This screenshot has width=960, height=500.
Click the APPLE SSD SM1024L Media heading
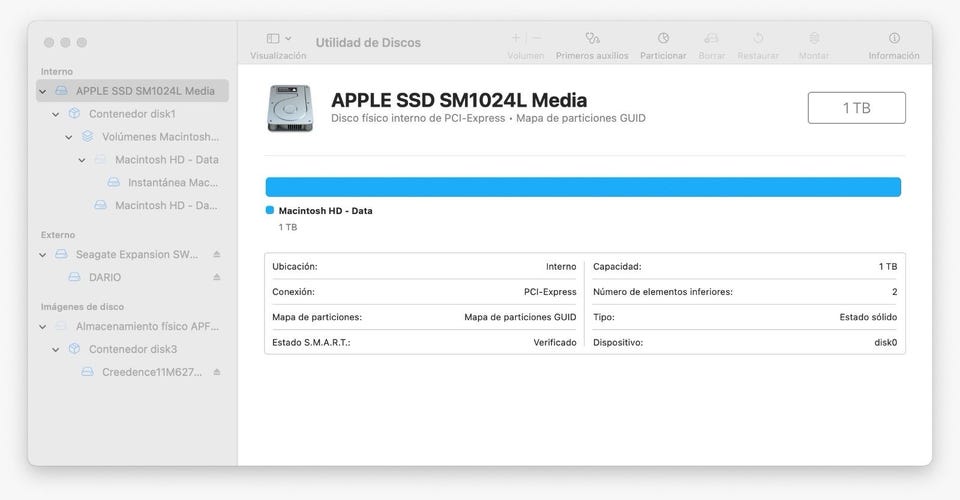[x=459, y=100]
